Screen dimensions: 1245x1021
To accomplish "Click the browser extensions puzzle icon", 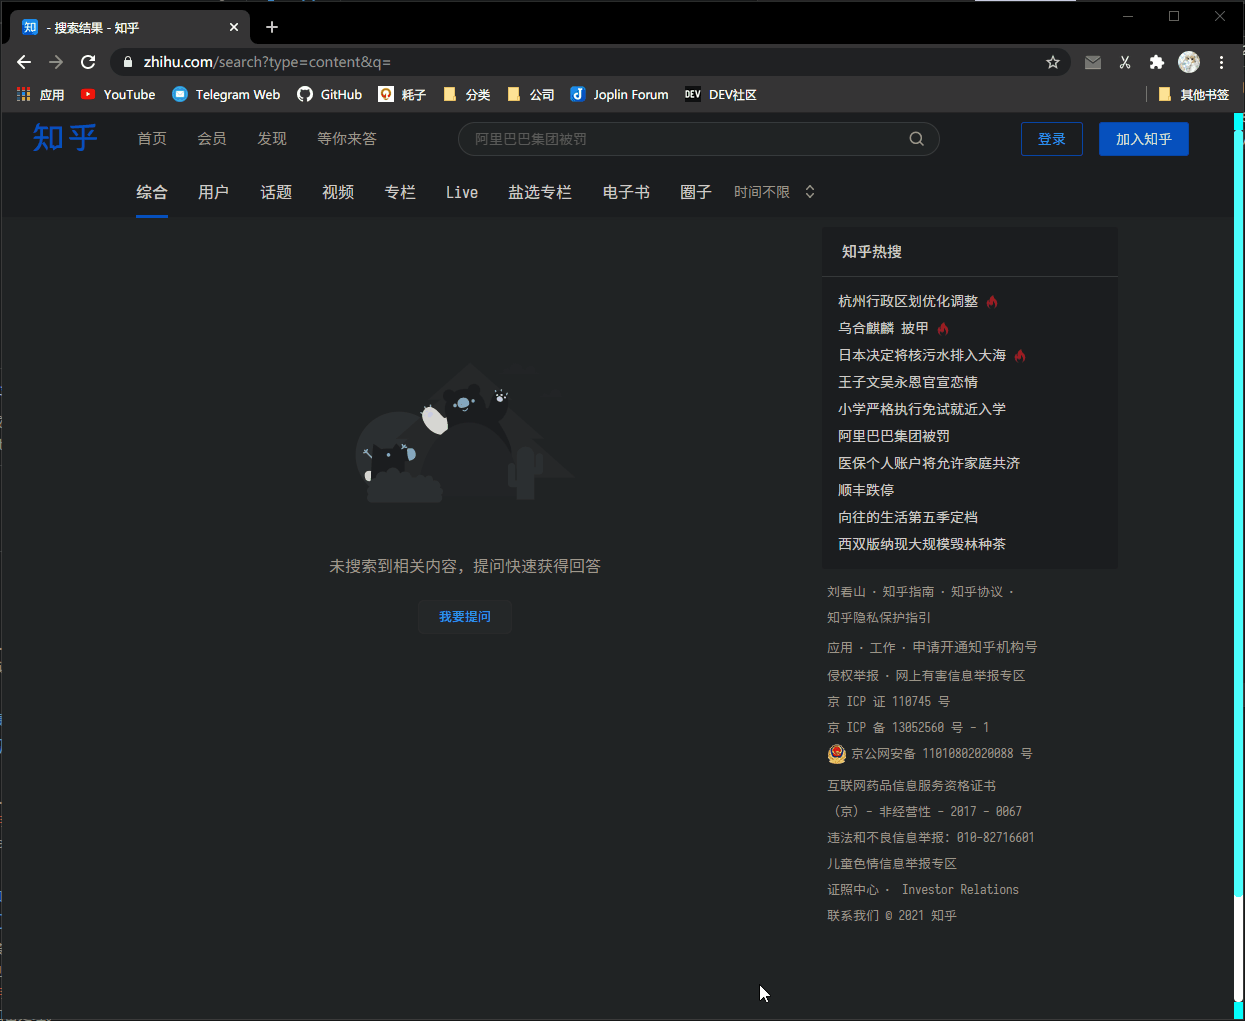I will [x=1156, y=62].
